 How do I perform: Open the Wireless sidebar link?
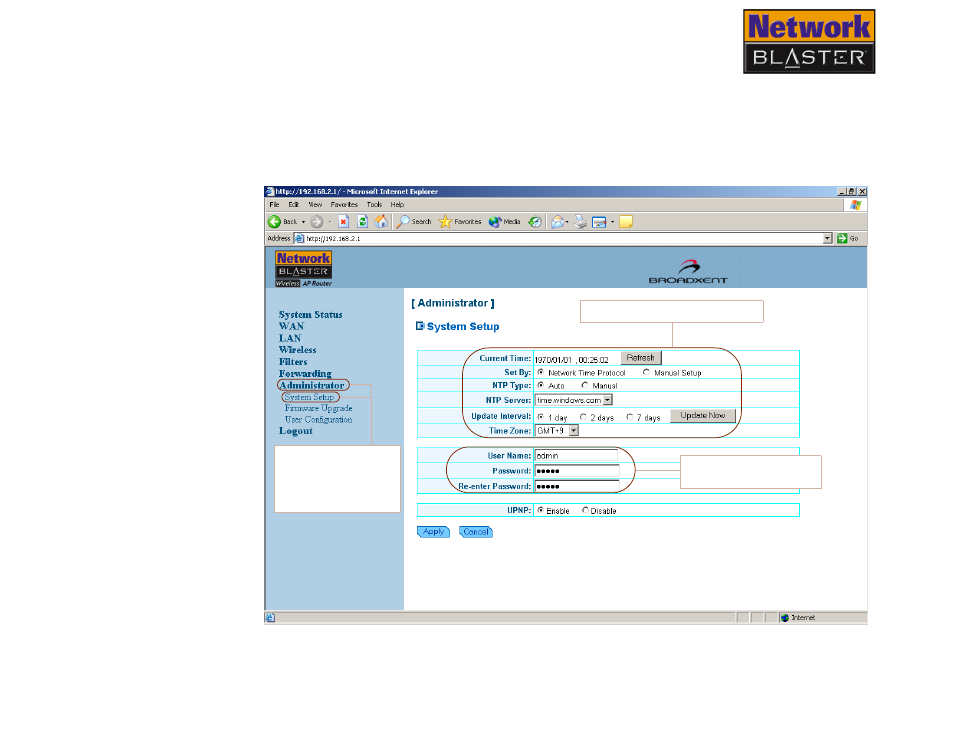coord(298,350)
